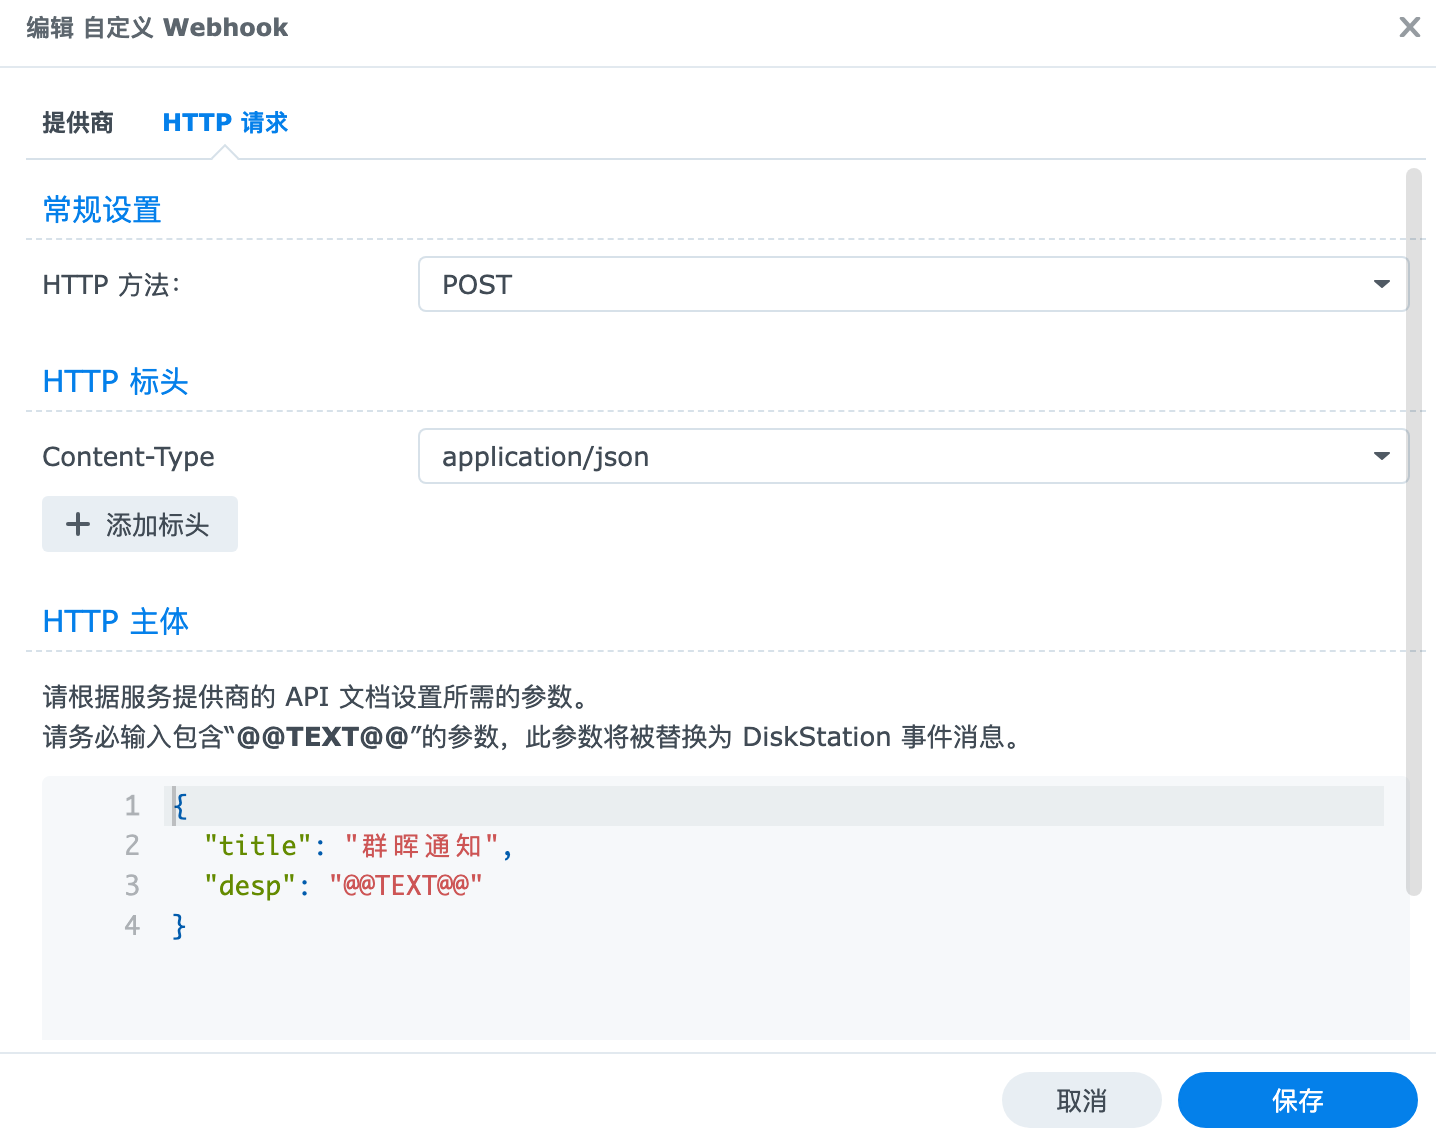Click line number 2 in gutter
The image size is (1436, 1140).
(x=132, y=846)
